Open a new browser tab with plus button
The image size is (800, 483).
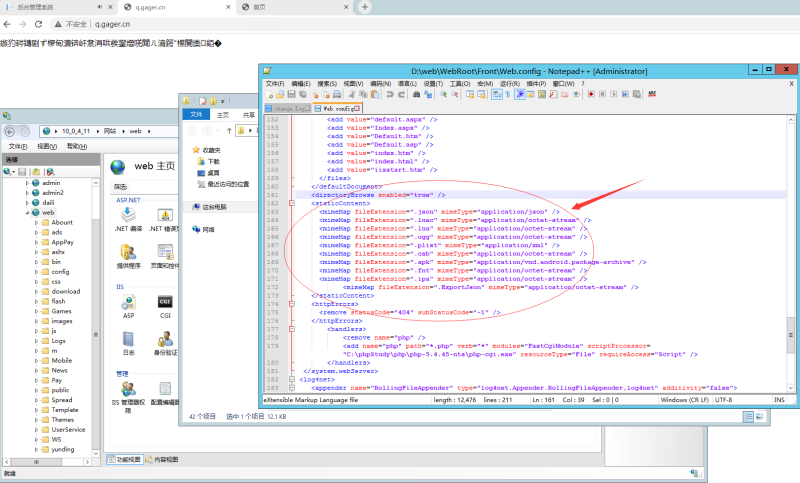pos(365,7)
